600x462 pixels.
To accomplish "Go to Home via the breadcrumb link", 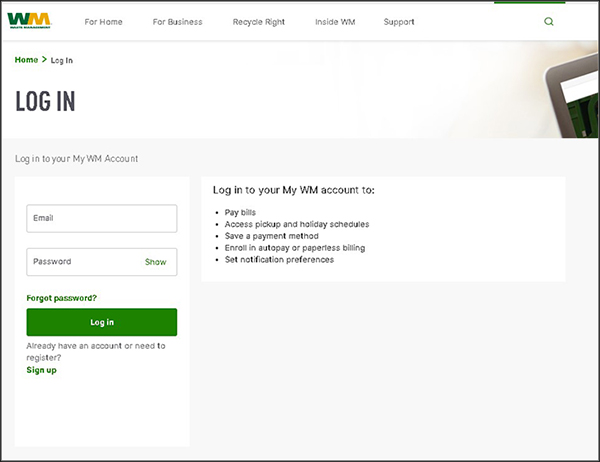I will [x=27, y=60].
